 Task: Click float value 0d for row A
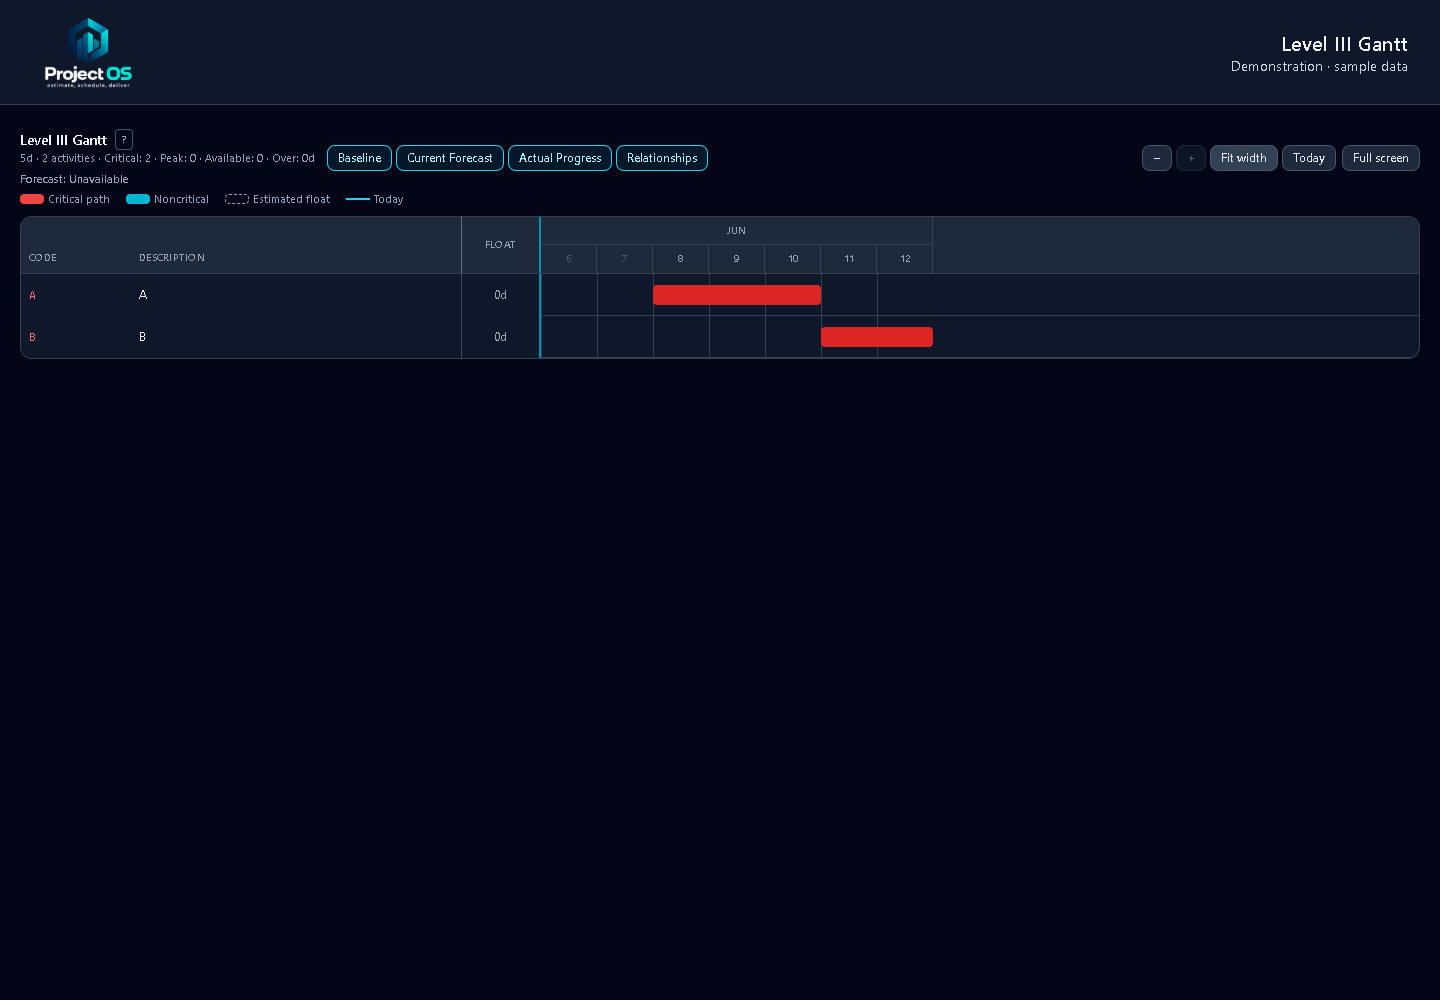click(x=500, y=295)
